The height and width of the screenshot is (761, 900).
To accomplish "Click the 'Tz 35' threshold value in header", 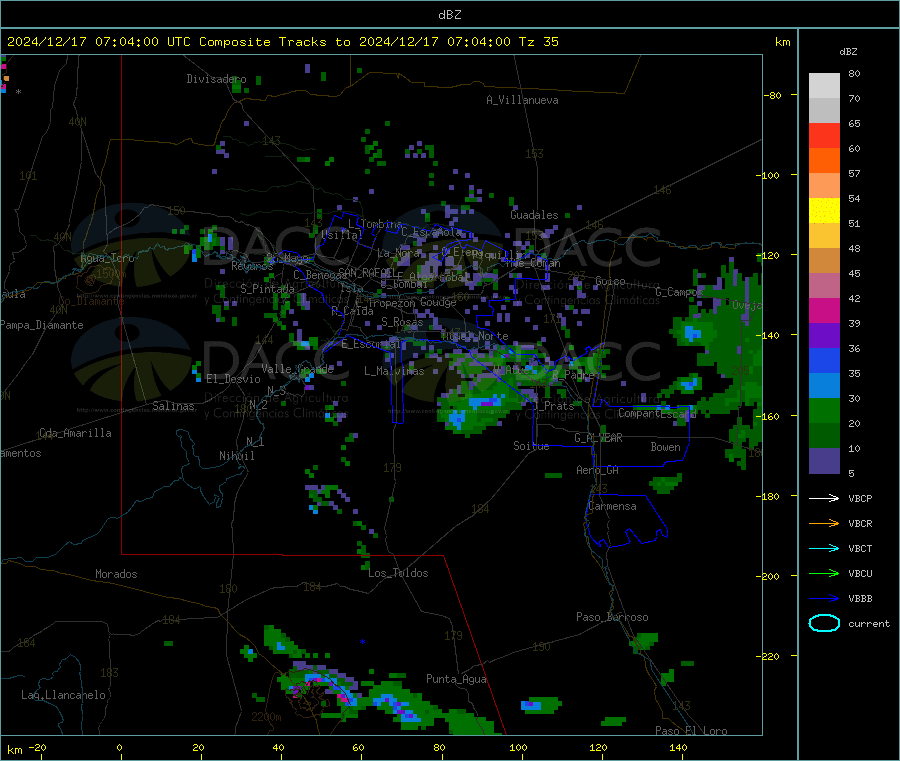I will 538,42.
